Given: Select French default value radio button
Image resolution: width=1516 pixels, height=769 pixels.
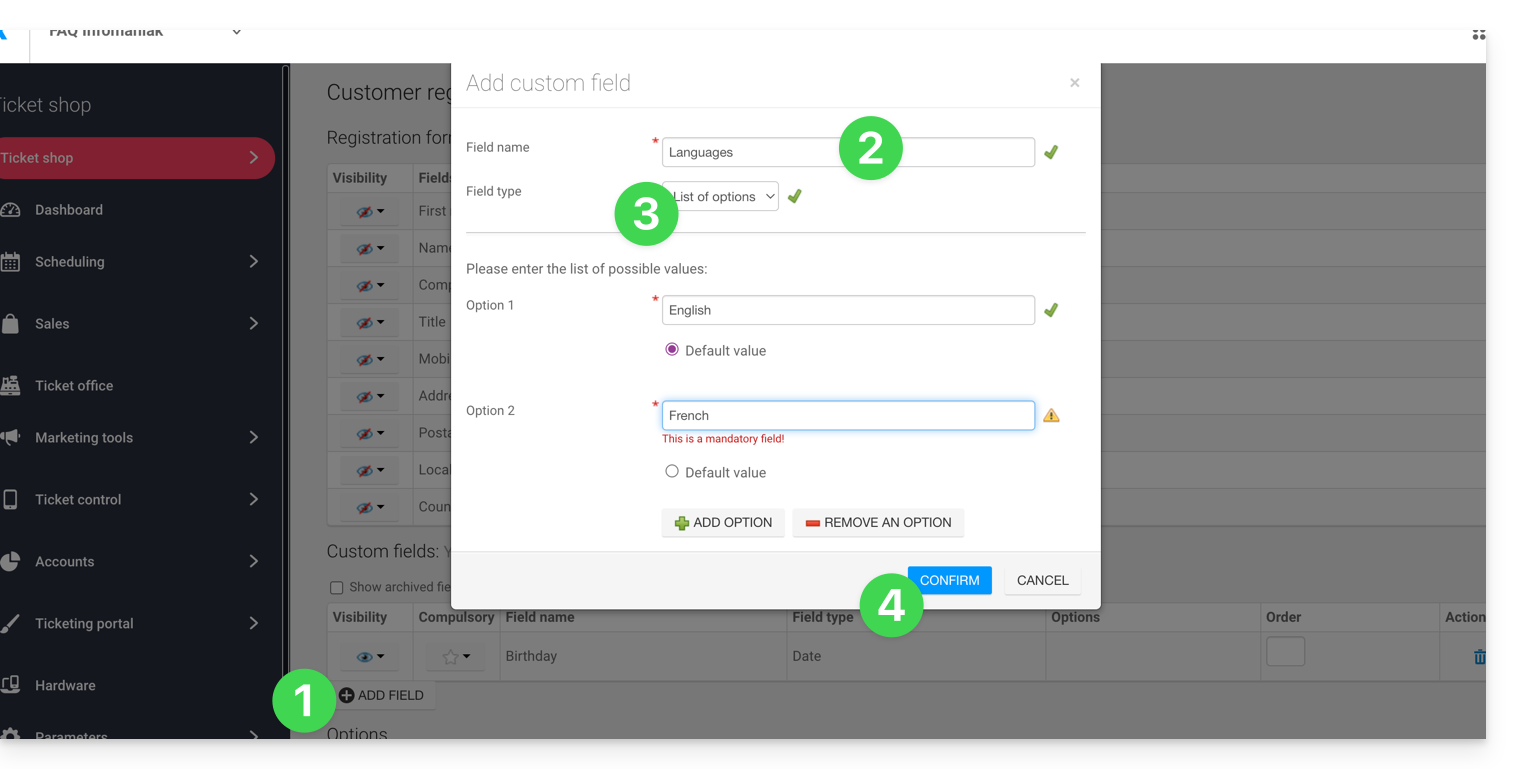Looking at the screenshot, I should click(x=672, y=472).
